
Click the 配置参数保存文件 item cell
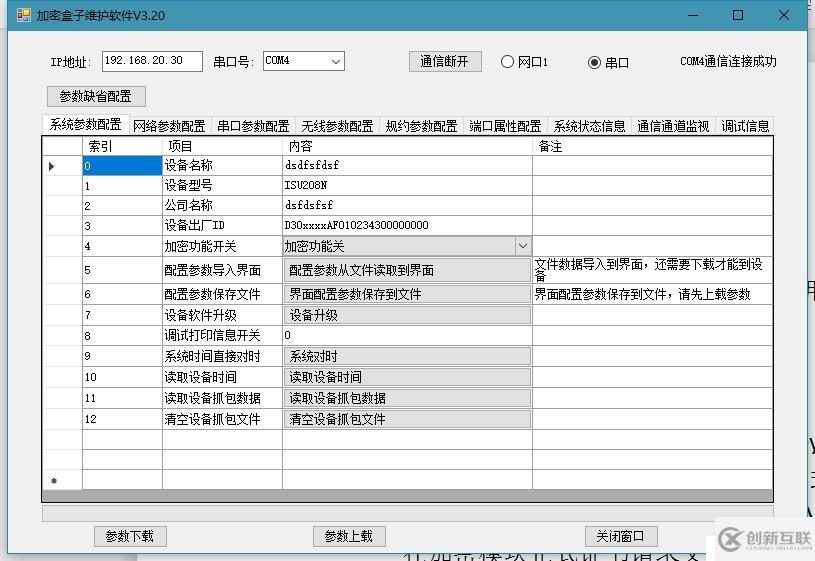[222, 294]
